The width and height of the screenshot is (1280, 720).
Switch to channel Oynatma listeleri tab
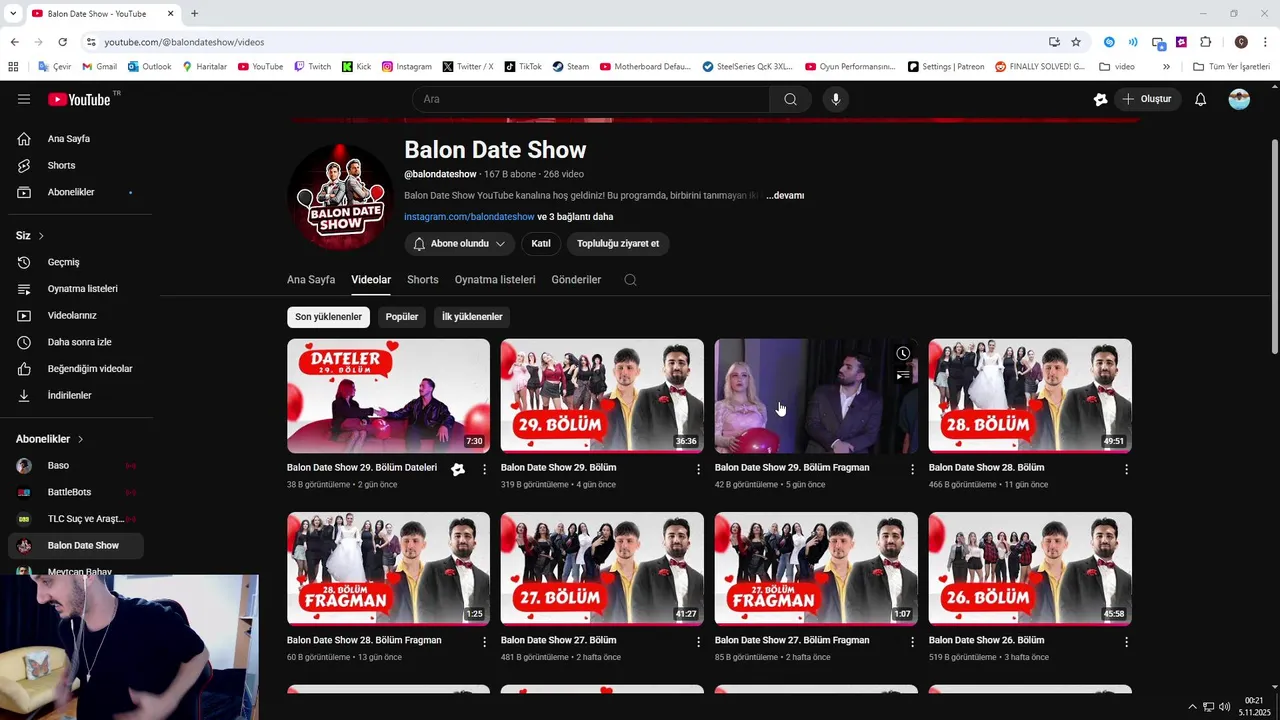pos(495,280)
